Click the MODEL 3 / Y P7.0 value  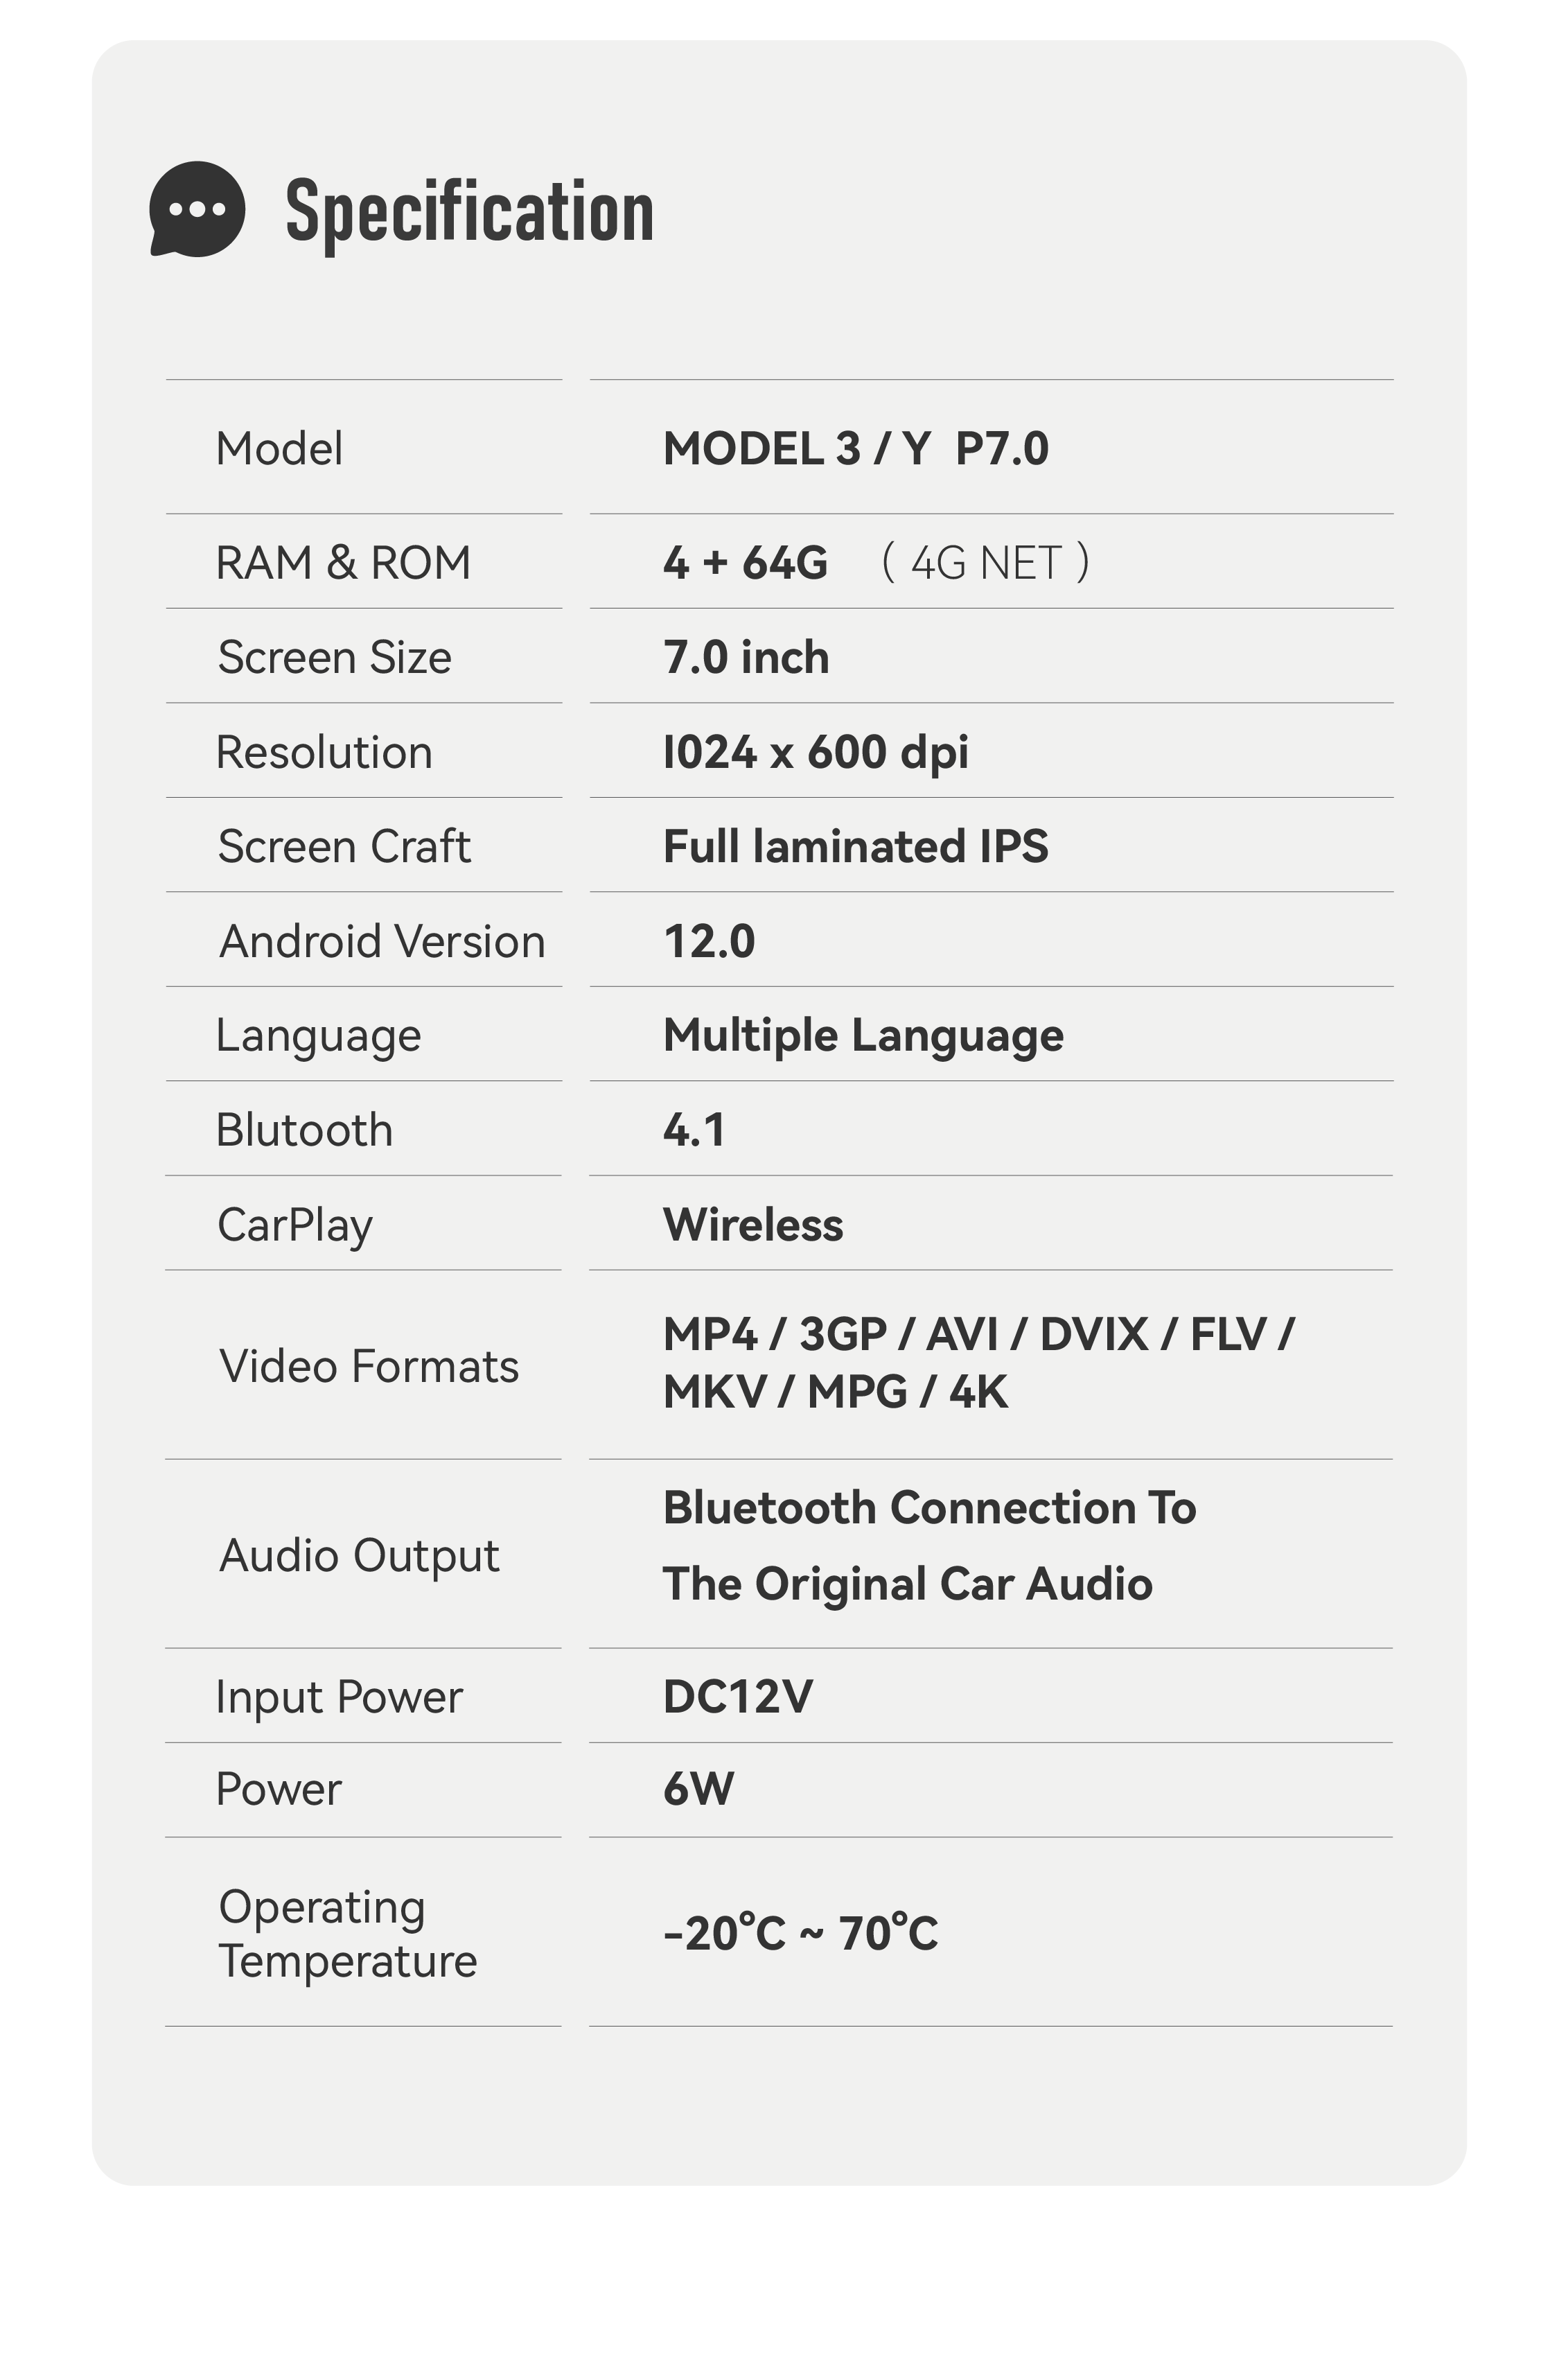[856, 448]
